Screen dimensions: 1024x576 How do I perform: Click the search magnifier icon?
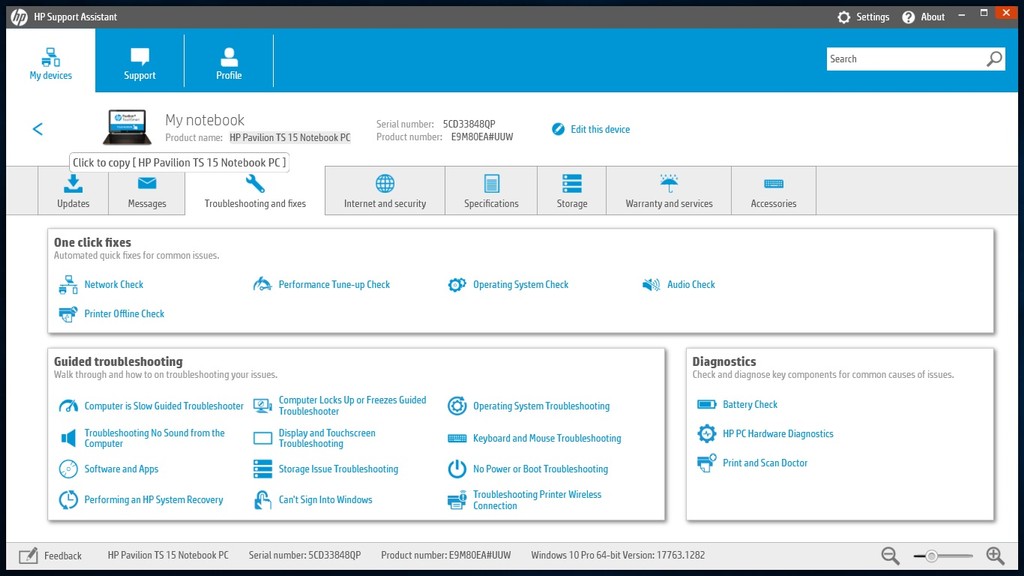994,59
